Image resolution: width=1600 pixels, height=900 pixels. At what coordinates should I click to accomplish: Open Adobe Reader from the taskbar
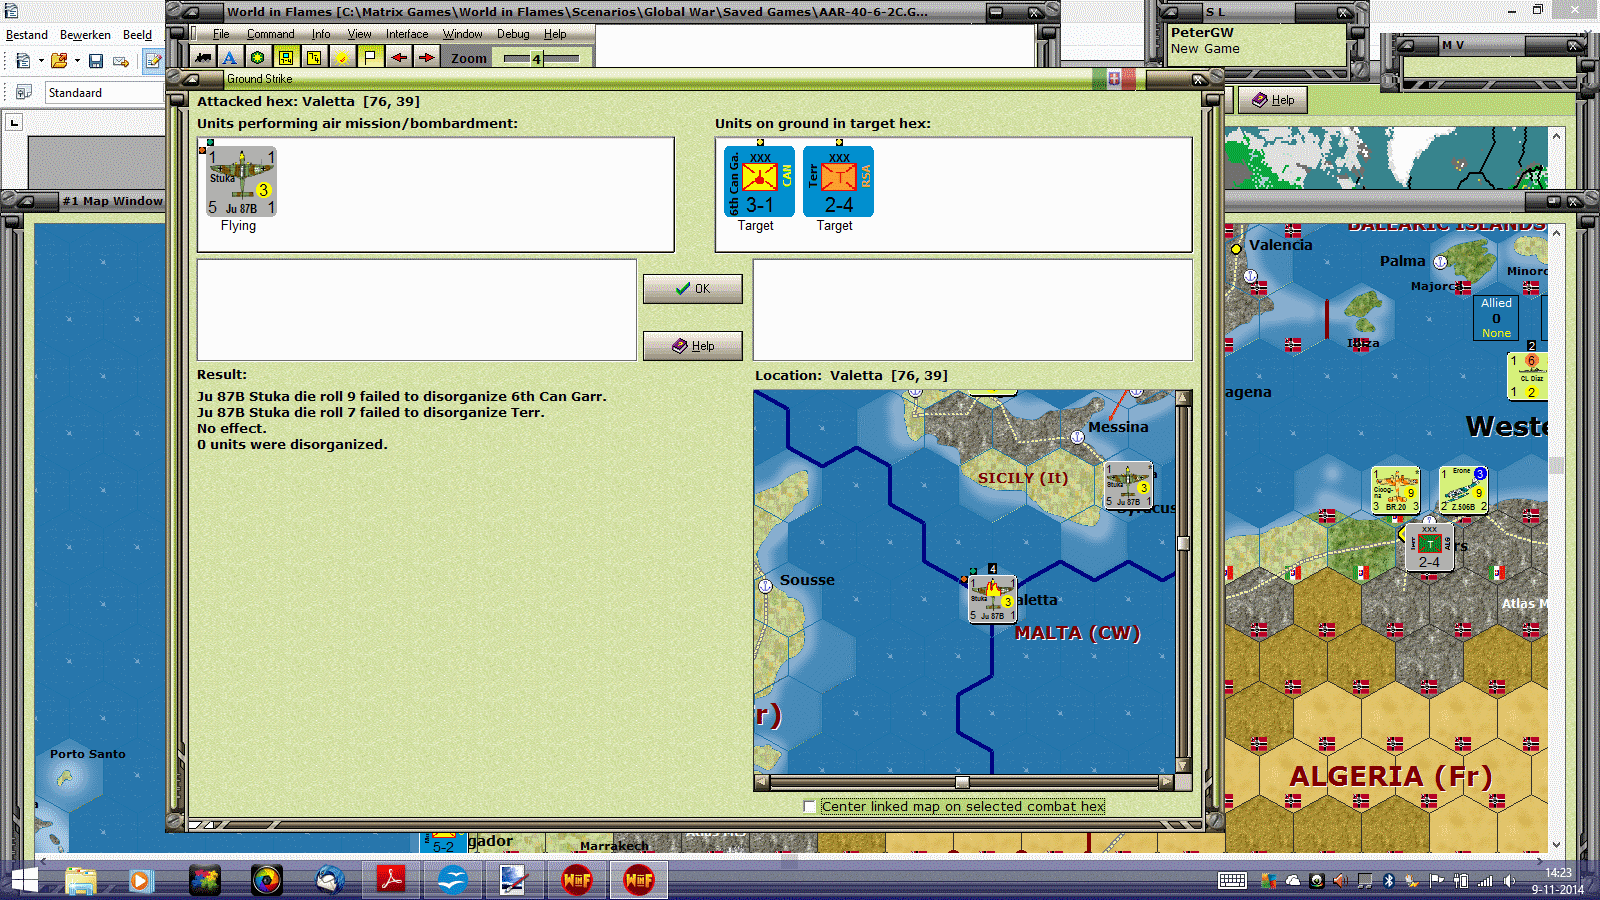390,880
